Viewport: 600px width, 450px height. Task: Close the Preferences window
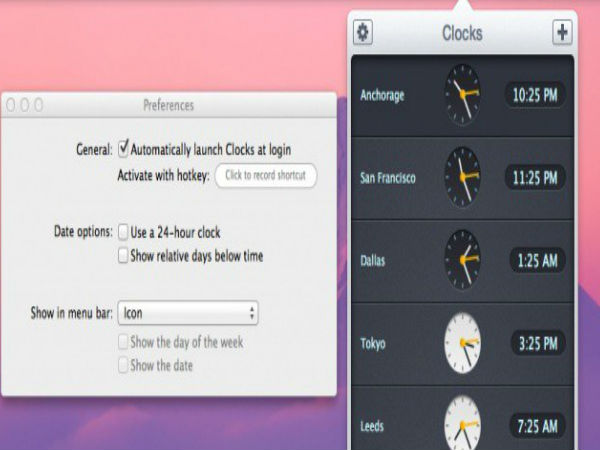tap(11, 104)
